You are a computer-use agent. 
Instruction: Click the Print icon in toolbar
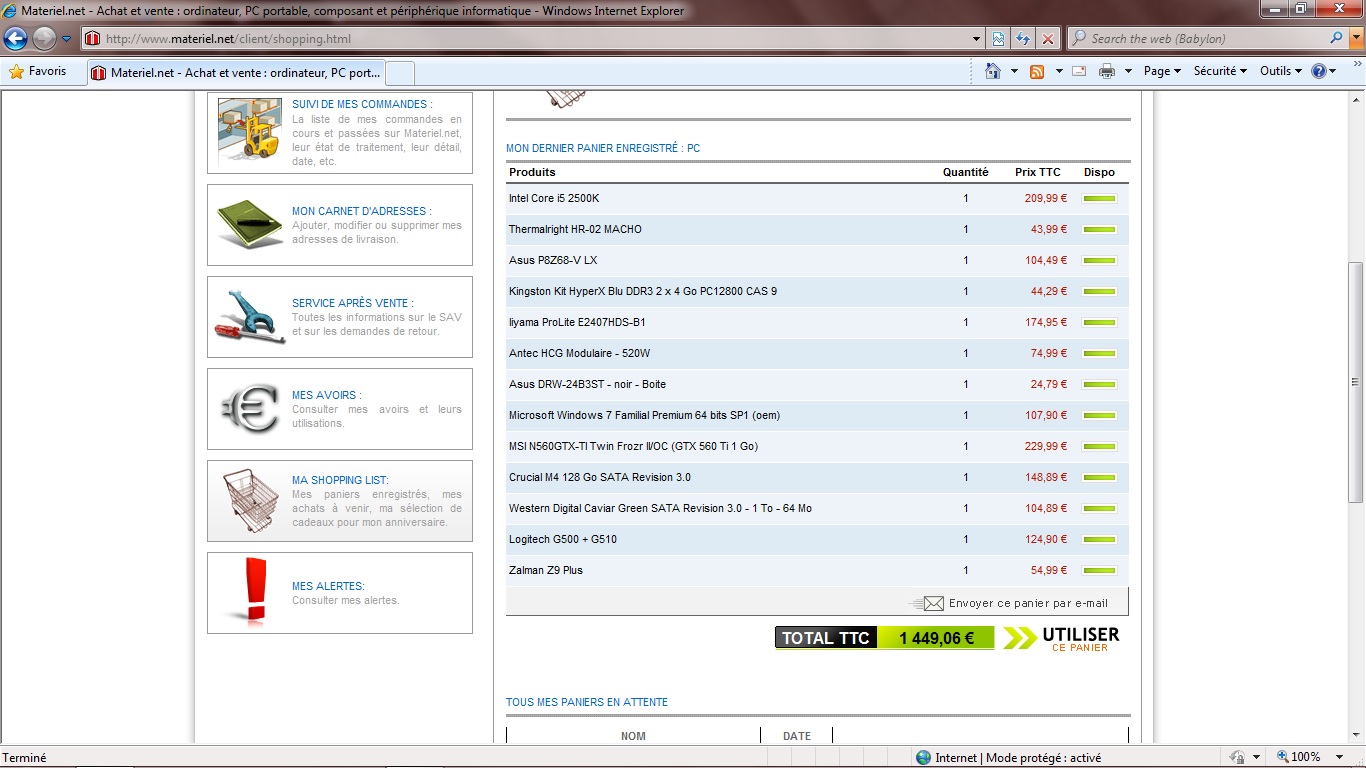1107,71
